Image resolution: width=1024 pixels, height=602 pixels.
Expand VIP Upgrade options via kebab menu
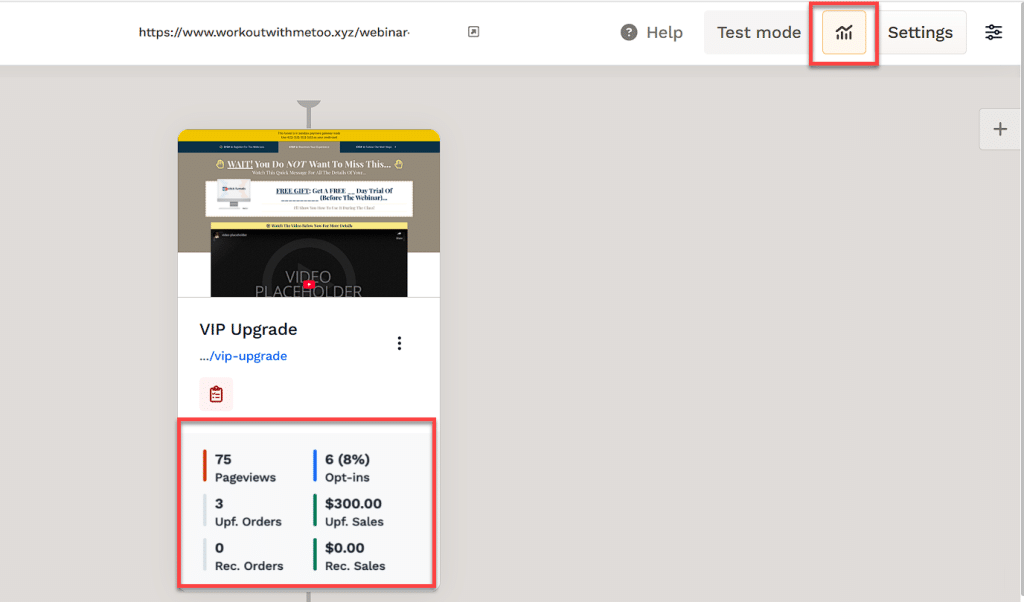coord(399,342)
